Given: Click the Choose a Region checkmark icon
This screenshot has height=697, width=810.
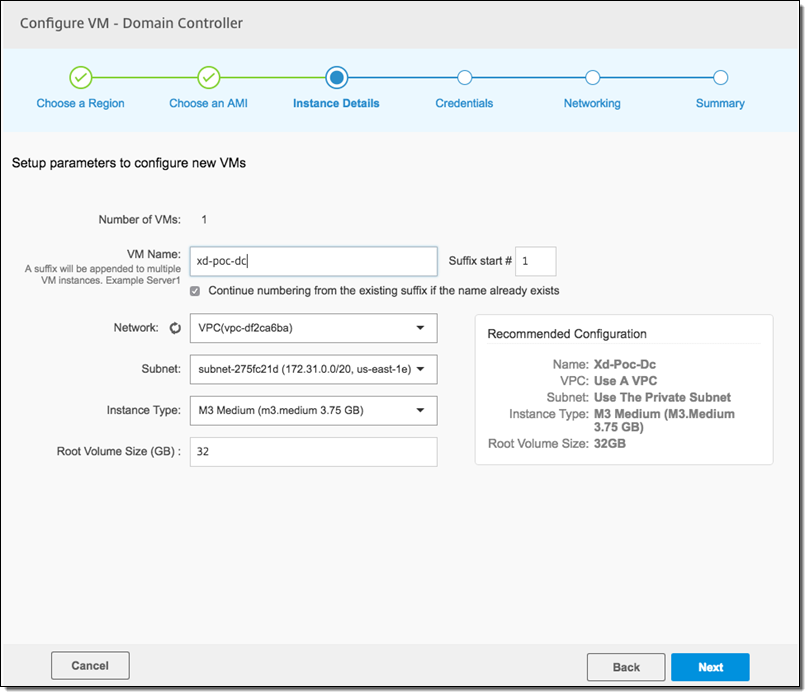Looking at the screenshot, I should pyautogui.click(x=81, y=78).
